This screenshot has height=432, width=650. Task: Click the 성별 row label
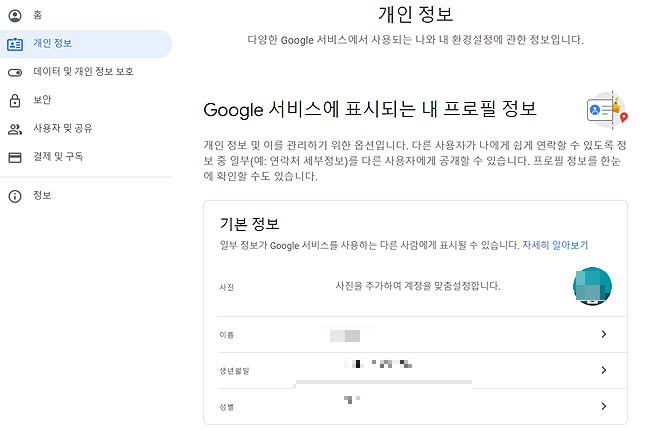pyautogui.click(x=227, y=407)
